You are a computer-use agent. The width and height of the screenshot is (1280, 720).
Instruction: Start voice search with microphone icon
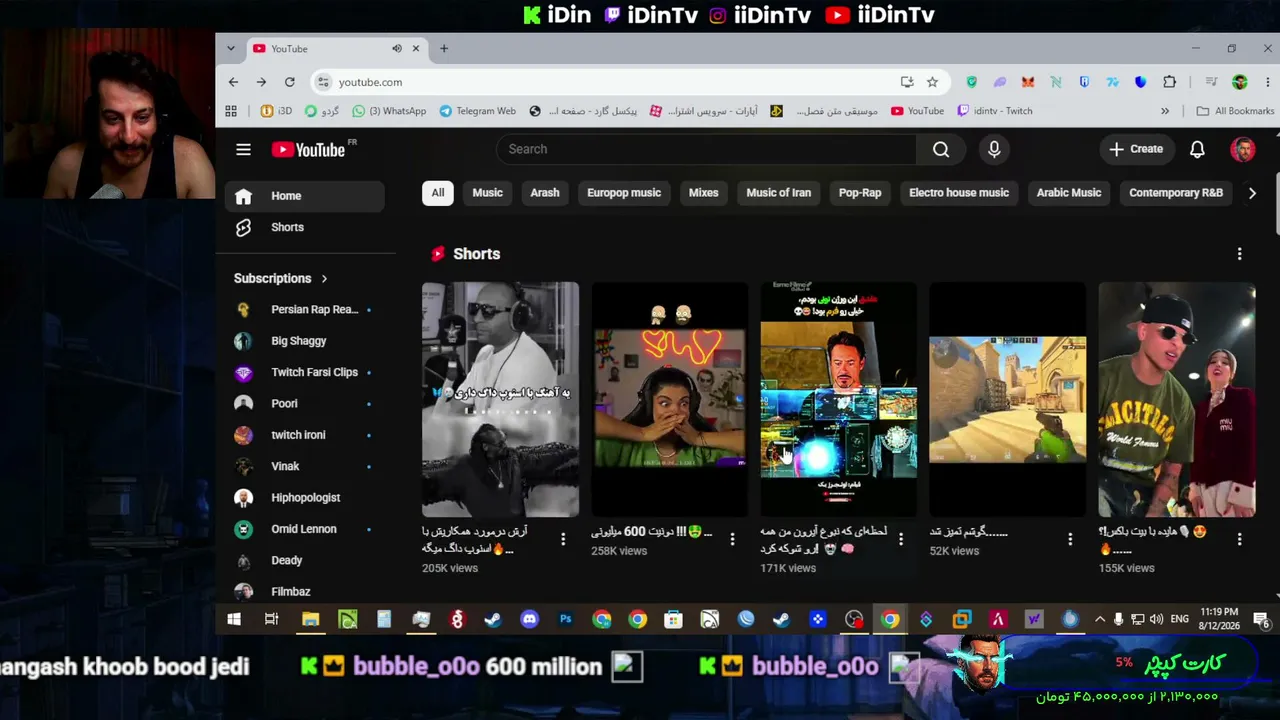point(994,149)
